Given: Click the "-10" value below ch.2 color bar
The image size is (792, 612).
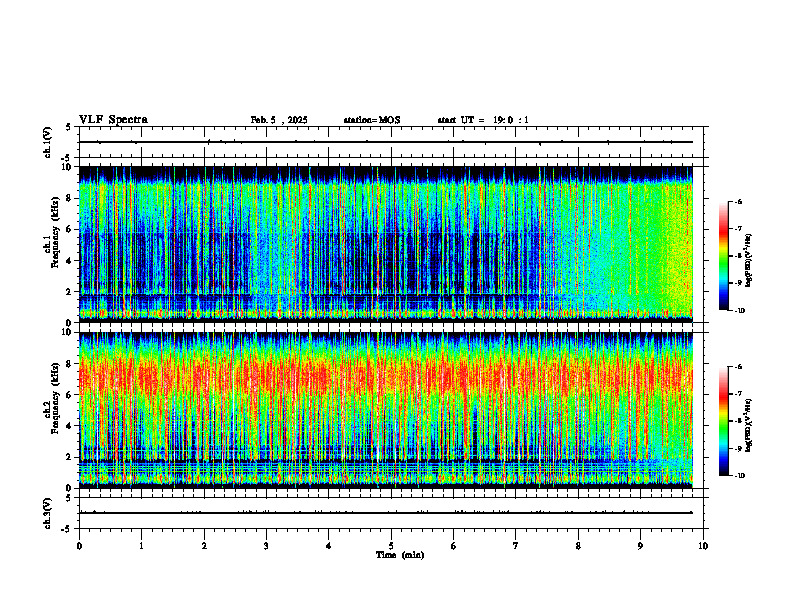Looking at the screenshot, I should 739,476.
